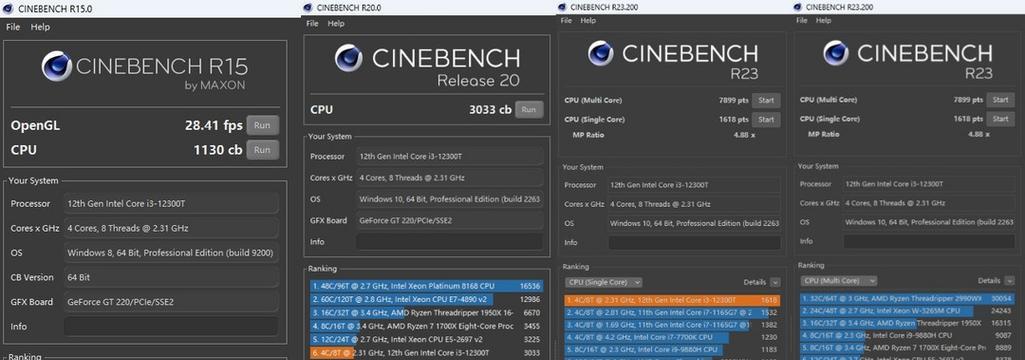1025x360 pixels.
Task: Select i9-9880H row in Single Core ranking
Action: pyautogui.click(x=672, y=350)
